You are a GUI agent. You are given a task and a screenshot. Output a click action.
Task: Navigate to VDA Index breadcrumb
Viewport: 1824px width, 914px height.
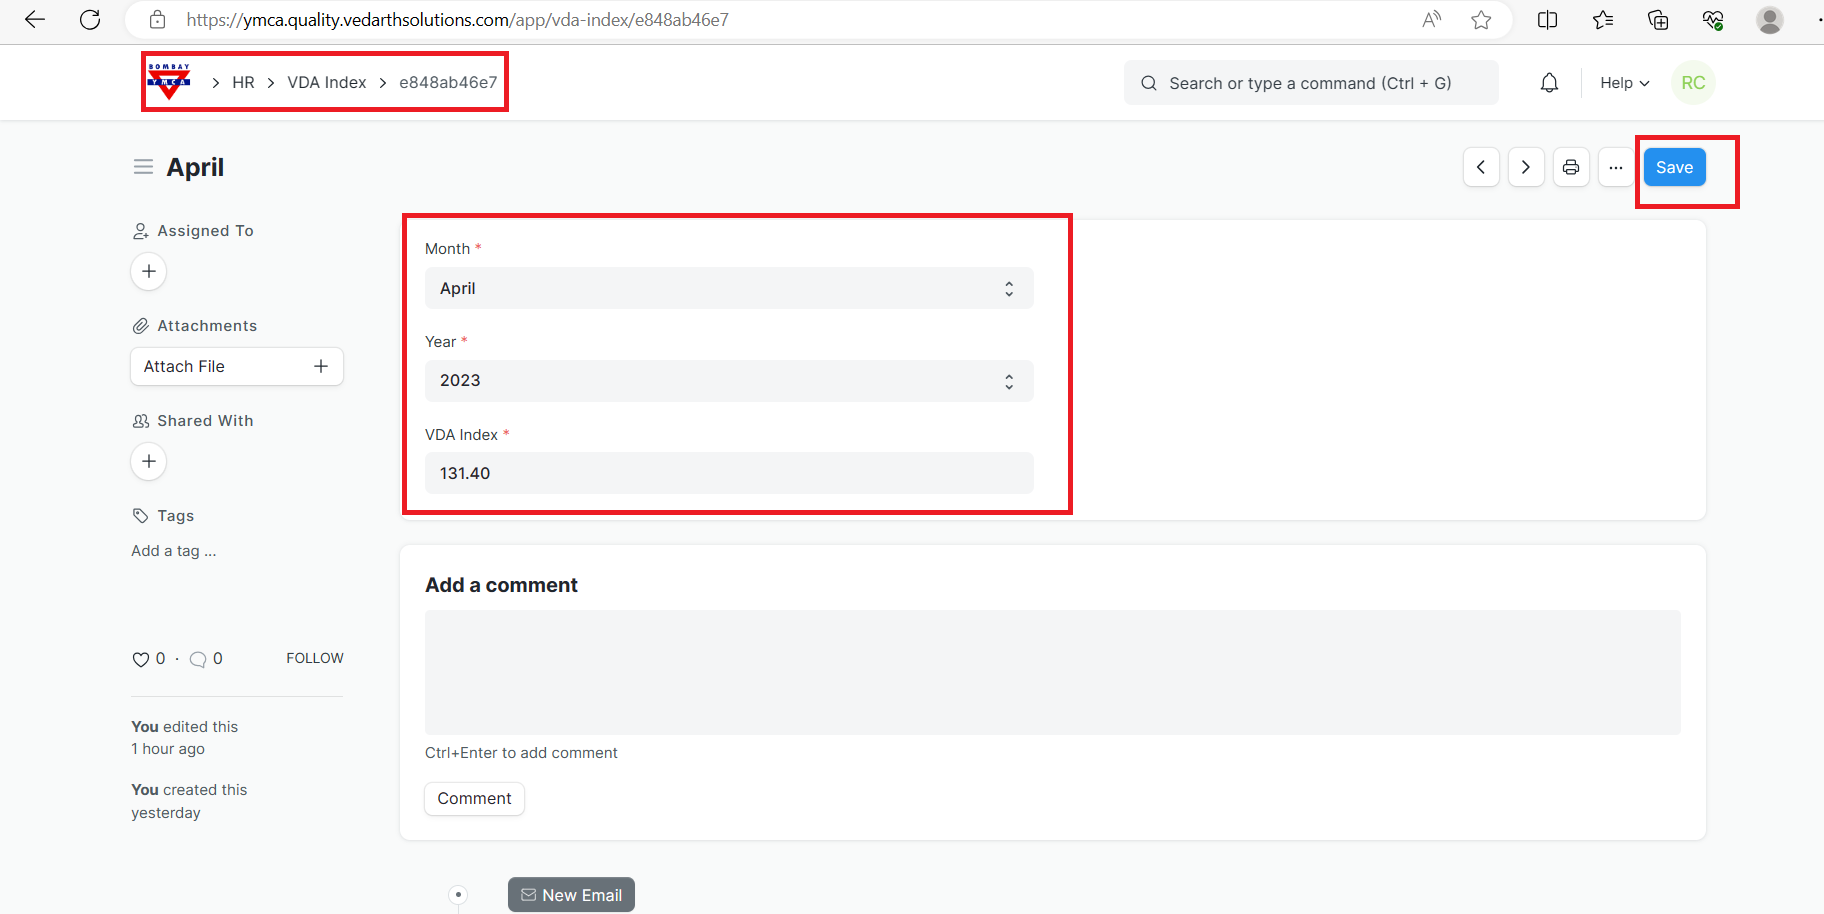point(327,83)
